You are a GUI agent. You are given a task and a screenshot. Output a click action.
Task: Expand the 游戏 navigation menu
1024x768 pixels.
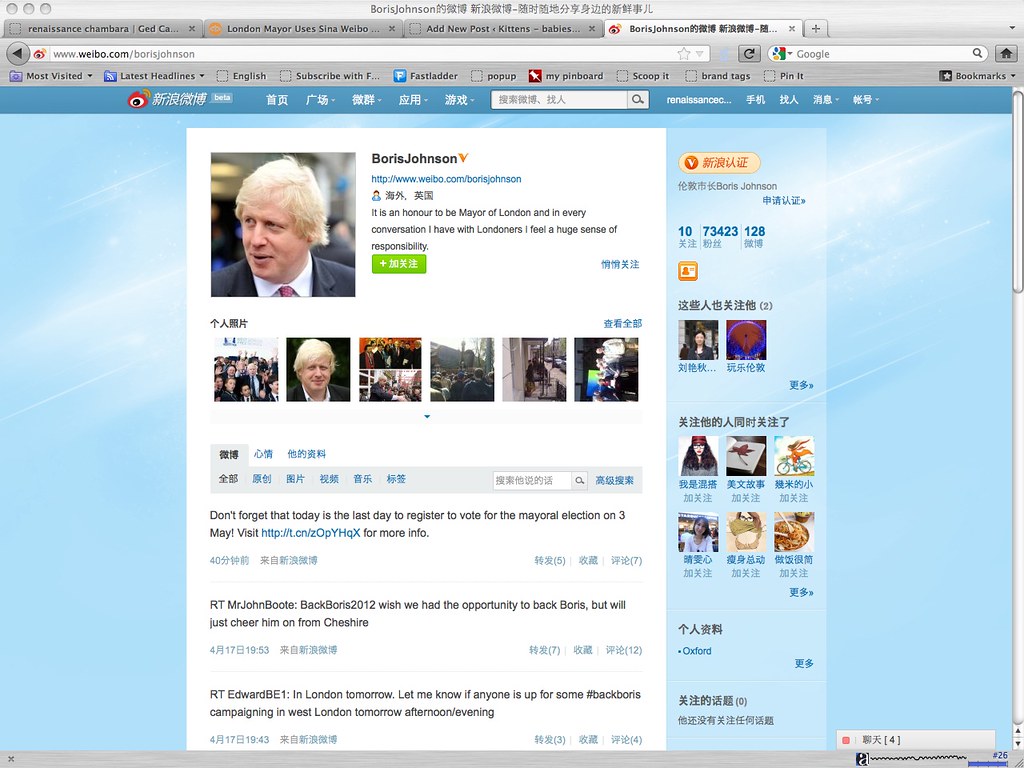pyautogui.click(x=460, y=99)
